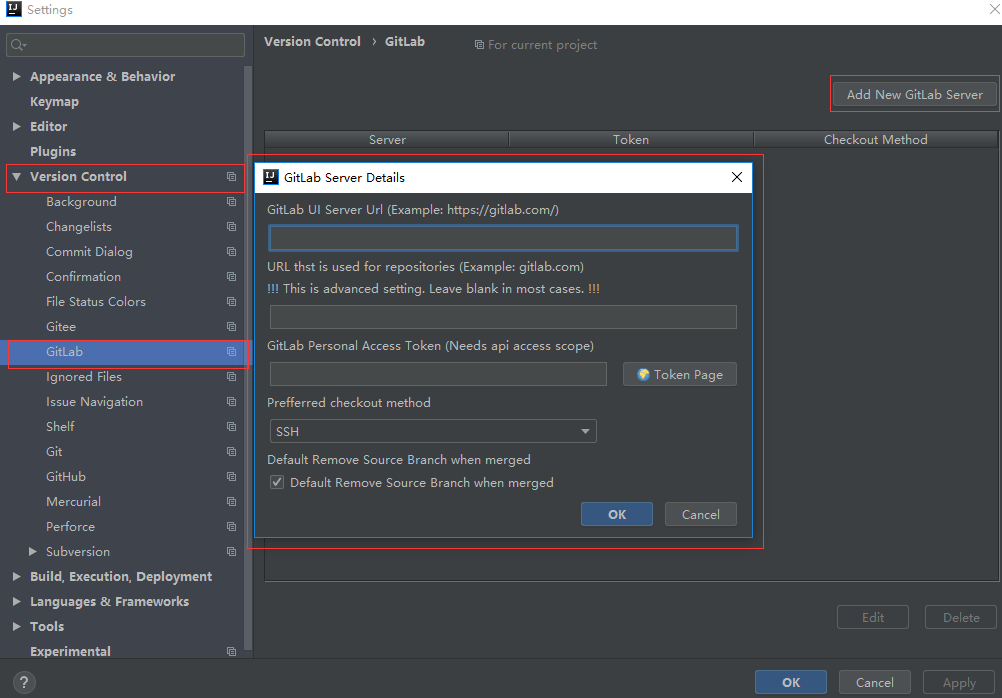This screenshot has width=1002, height=698.
Task: Open the Prefferred checkout method SSH dropdown
Action: click(433, 431)
